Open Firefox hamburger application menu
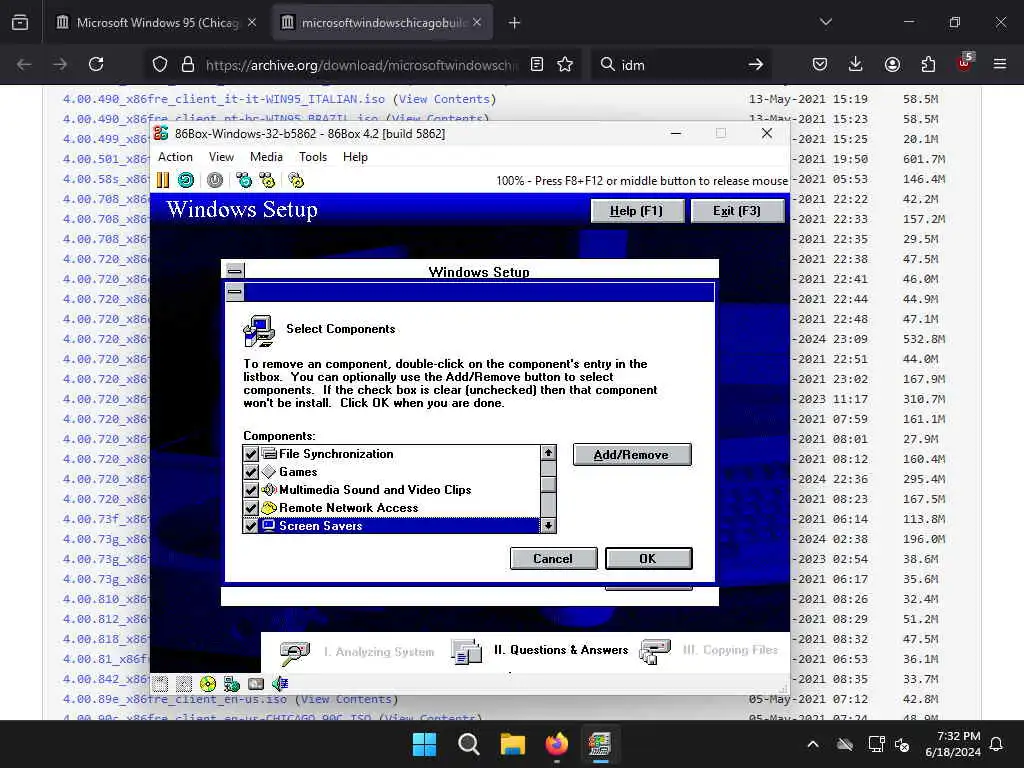 click(1000, 64)
